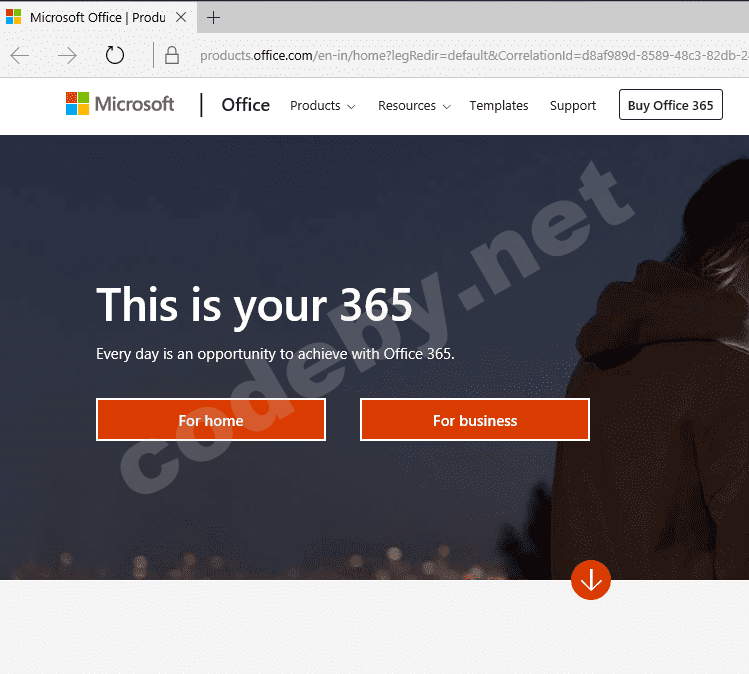The width and height of the screenshot is (749, 674).
Task: Go back using the browser back arrow
Action: pyautogui.click(x=20, y=55)
